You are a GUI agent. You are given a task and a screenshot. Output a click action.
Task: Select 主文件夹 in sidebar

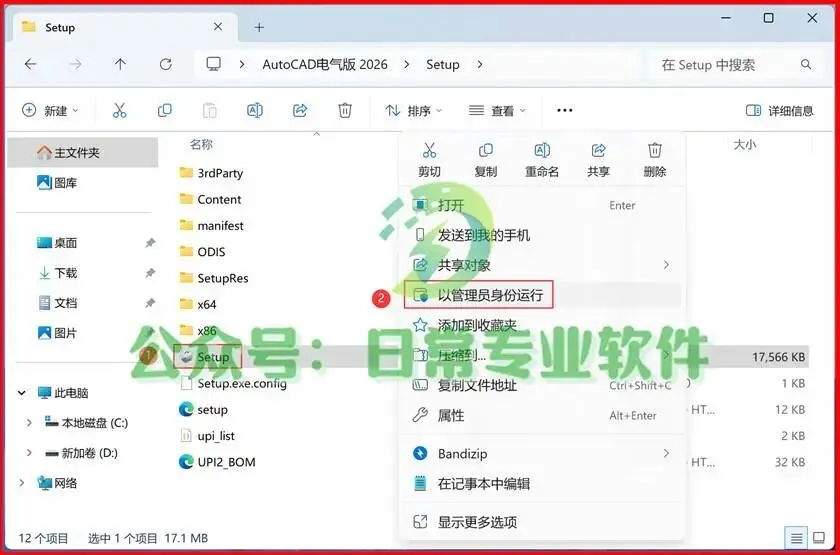[x=82, y=153]
